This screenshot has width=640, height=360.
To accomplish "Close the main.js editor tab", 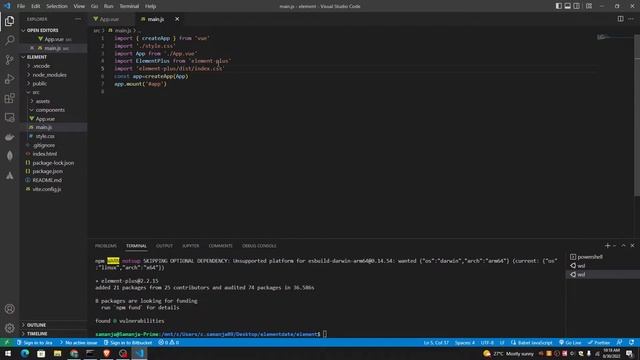I will 177,19.
